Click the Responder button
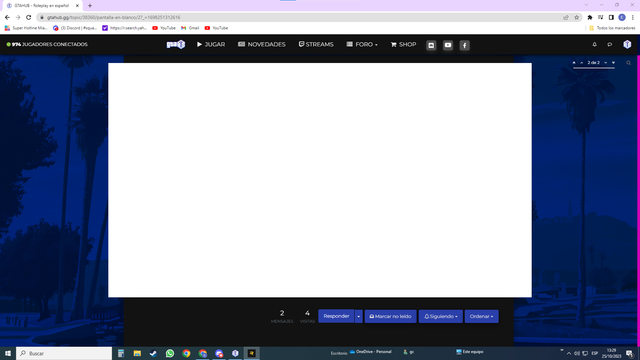 pos(336,316)
